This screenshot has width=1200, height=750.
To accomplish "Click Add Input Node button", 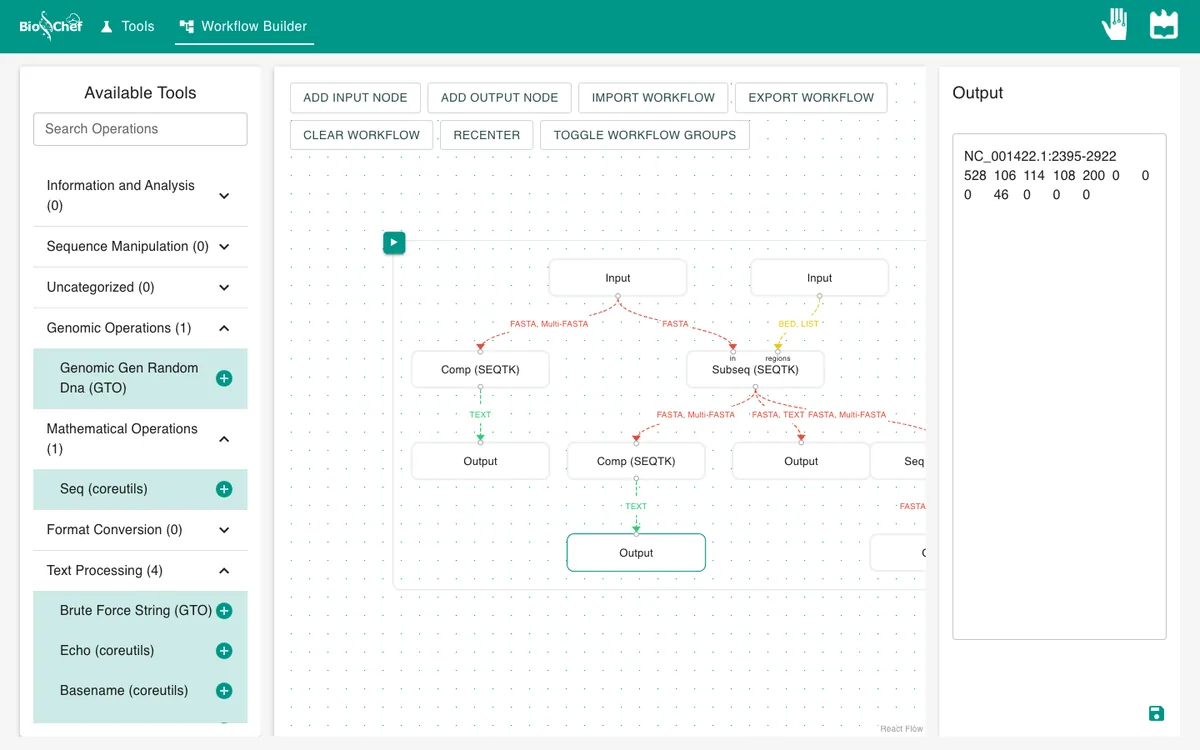I will pos(355,98).
